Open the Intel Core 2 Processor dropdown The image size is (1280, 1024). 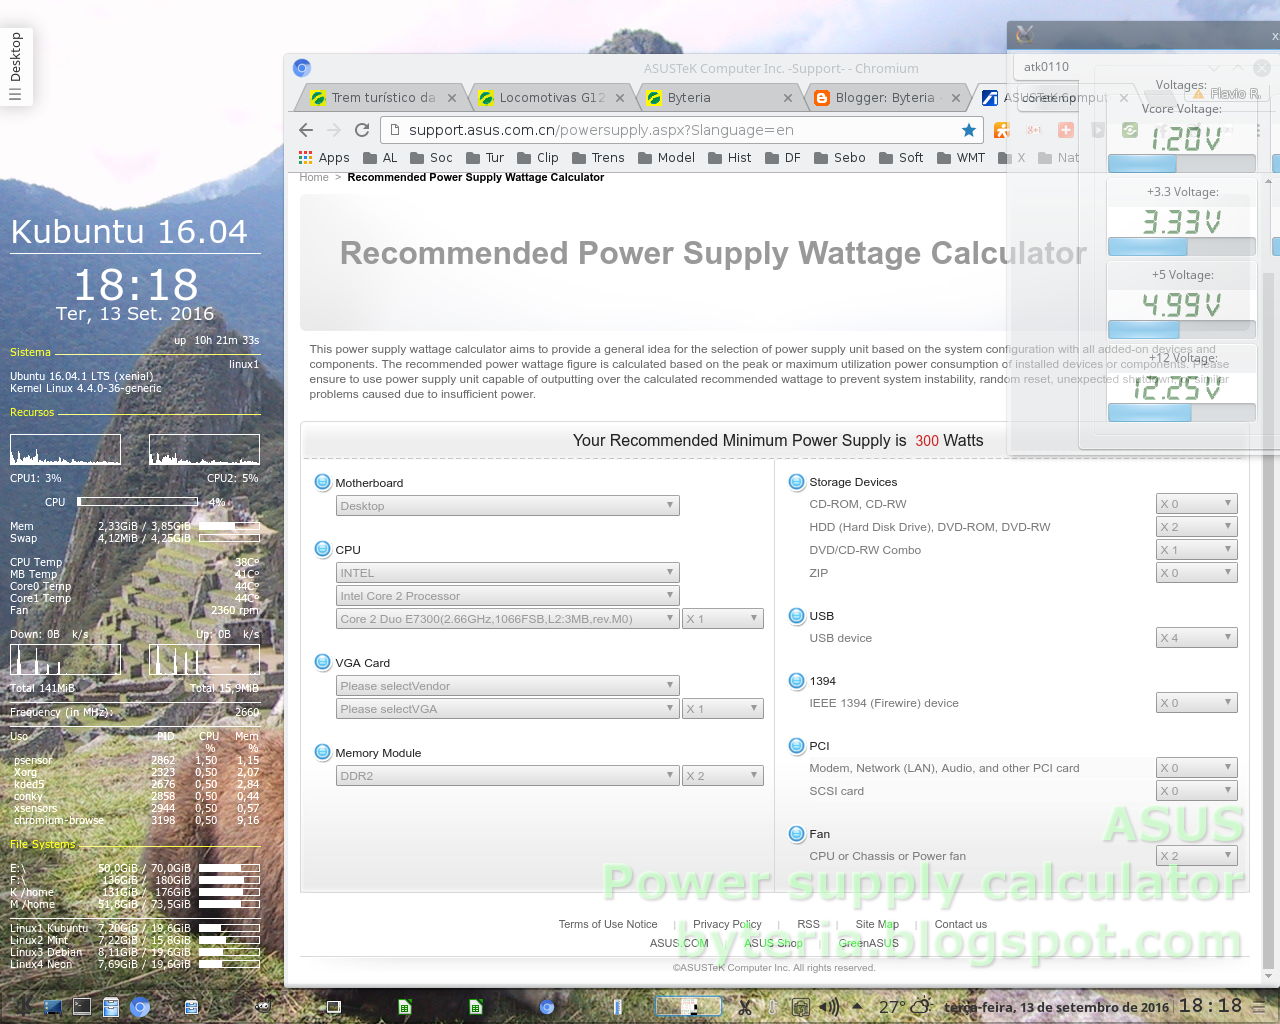pos(508,596)
